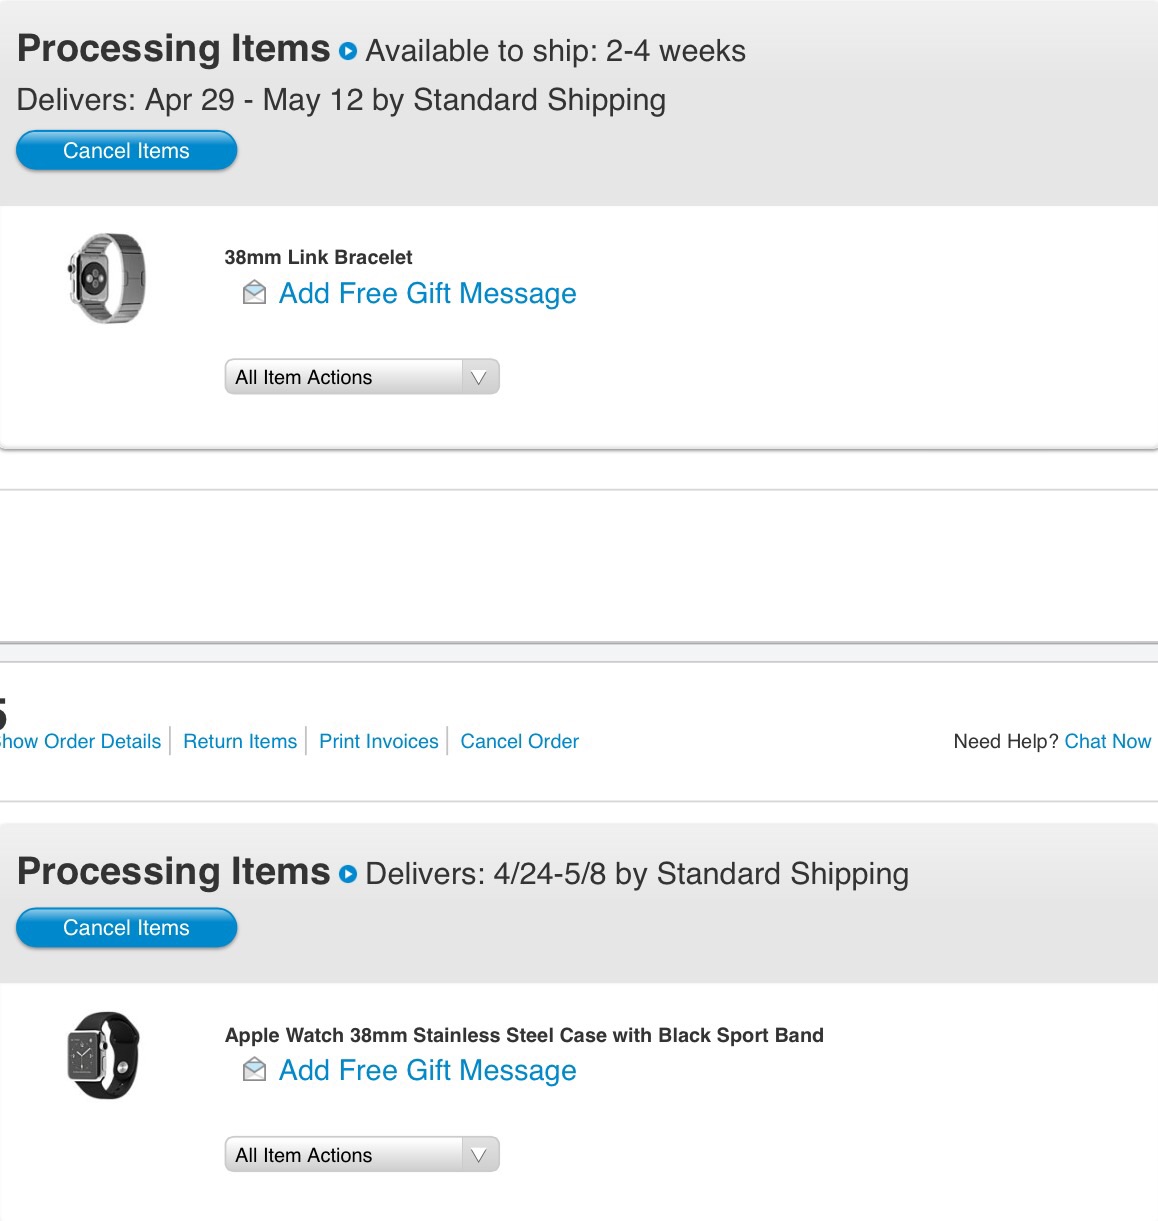The height and width of the screenshot is (1221, 1158).
Task: Click the 38mm Link Bracelet item title
Action: [x=318, y=257]
